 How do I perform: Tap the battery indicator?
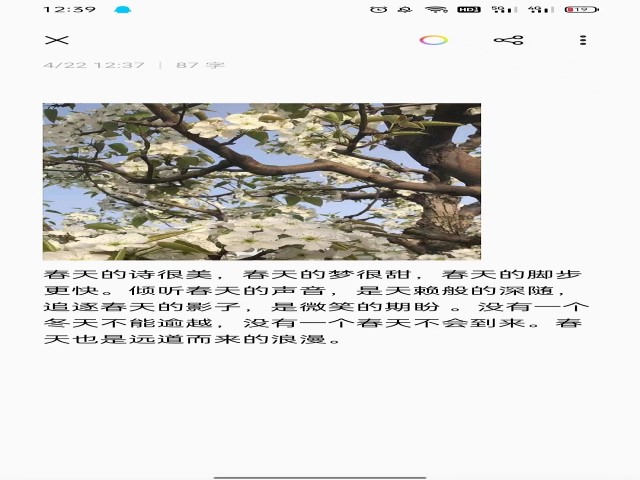click(x=582, y=9)
